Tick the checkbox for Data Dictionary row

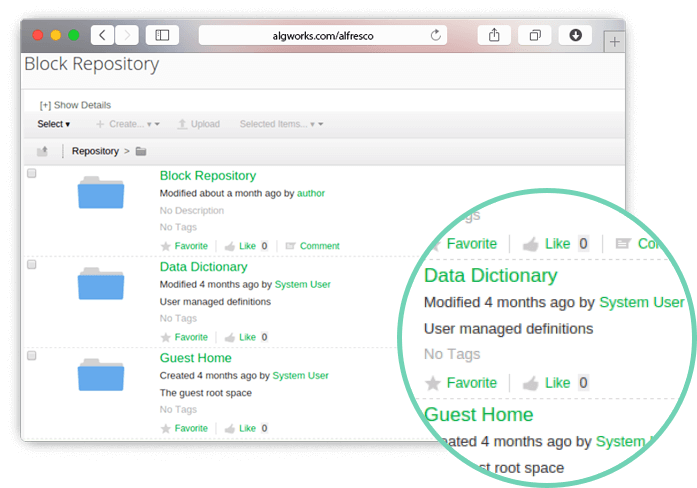click(x=32, y=264)
